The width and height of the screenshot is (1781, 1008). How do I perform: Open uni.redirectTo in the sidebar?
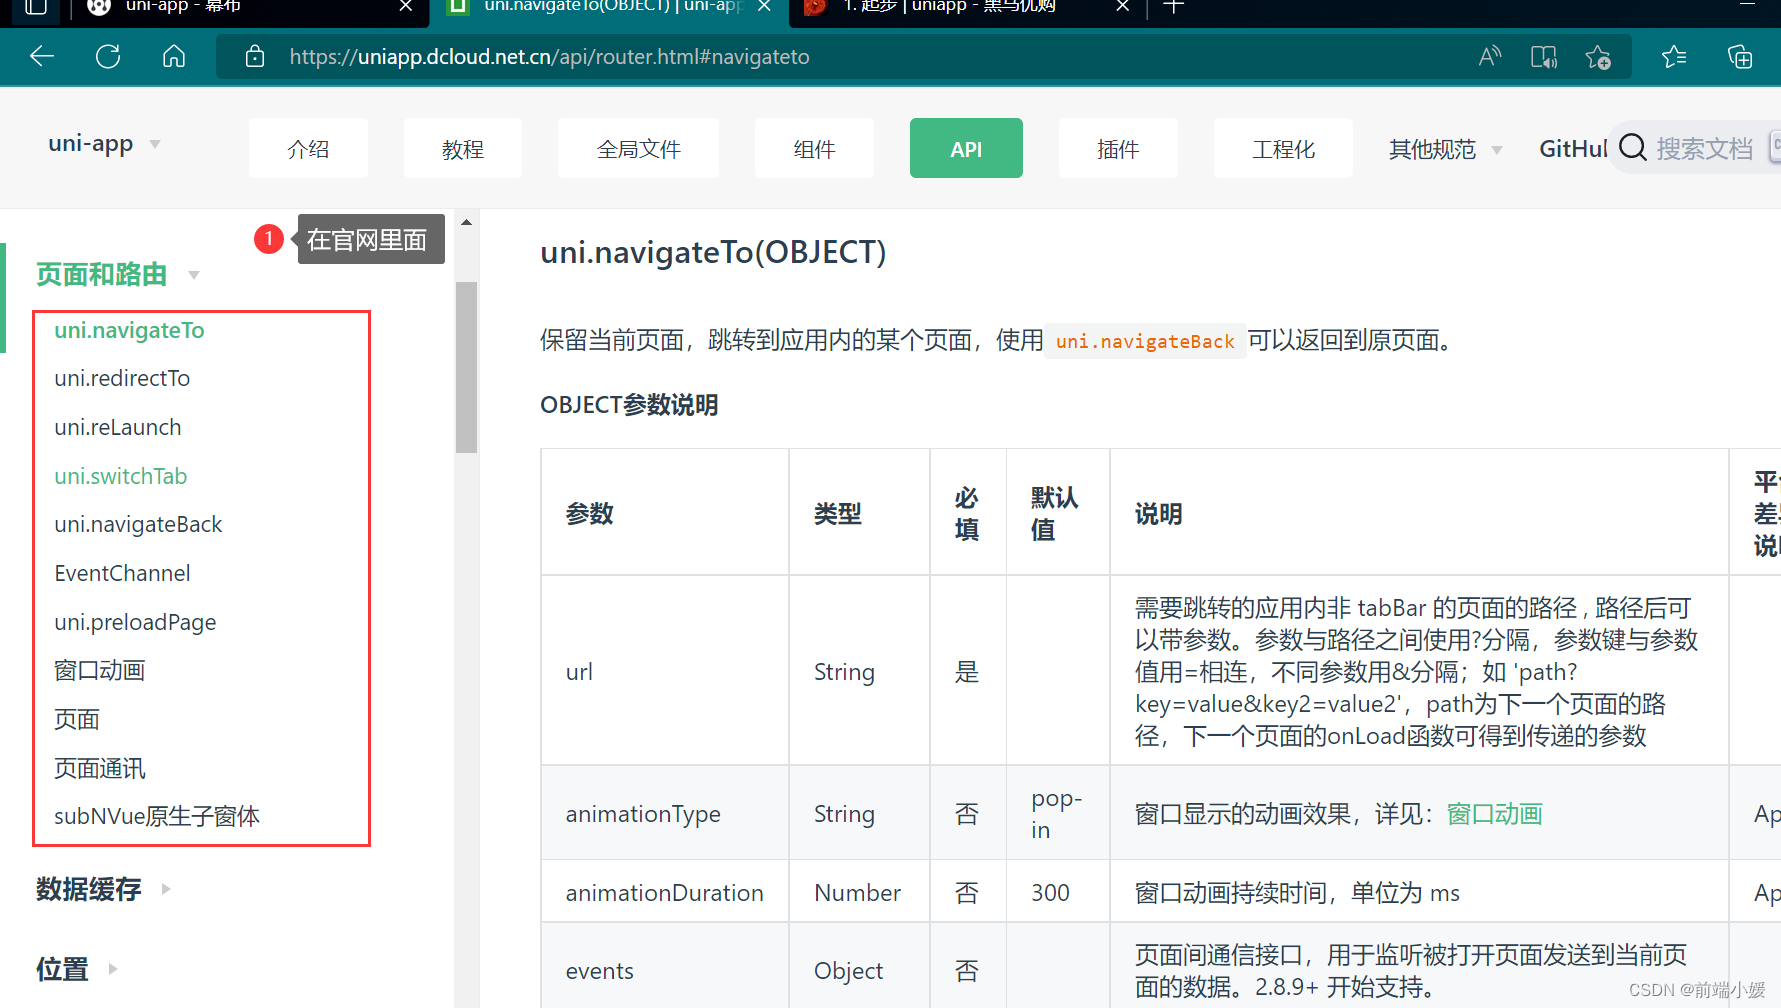pyautogui.click(x=122, y=378)
